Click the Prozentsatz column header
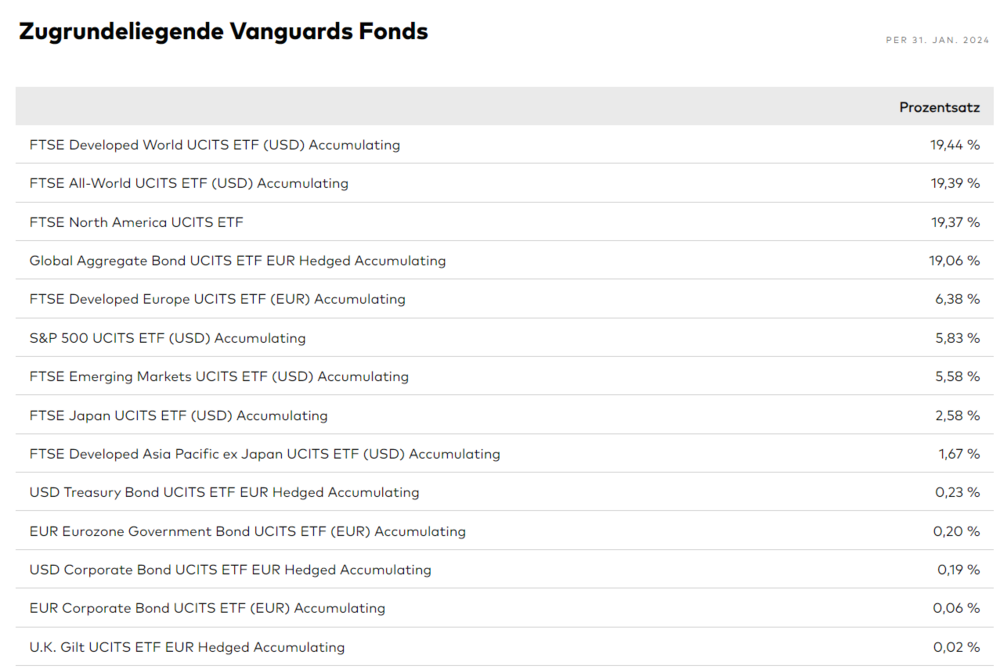 click(939, 107)
